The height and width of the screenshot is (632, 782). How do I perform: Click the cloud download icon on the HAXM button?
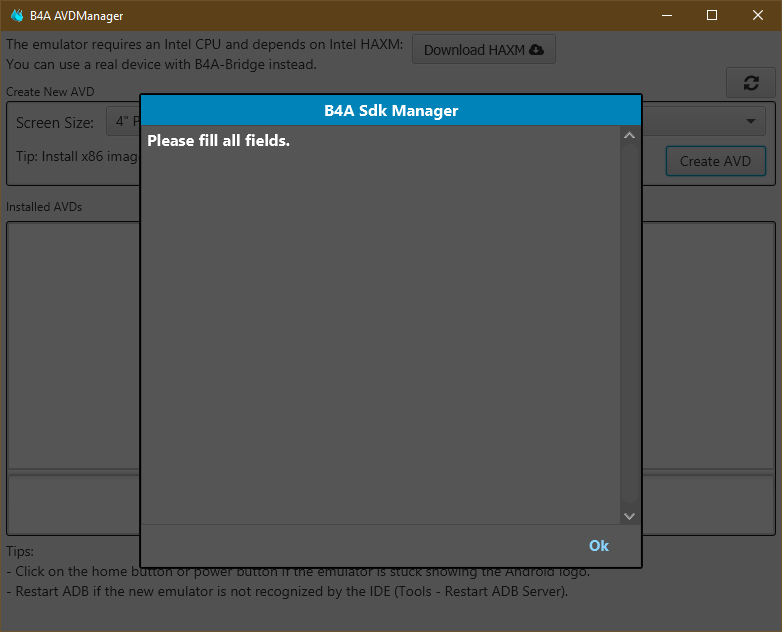click(536, 49)
